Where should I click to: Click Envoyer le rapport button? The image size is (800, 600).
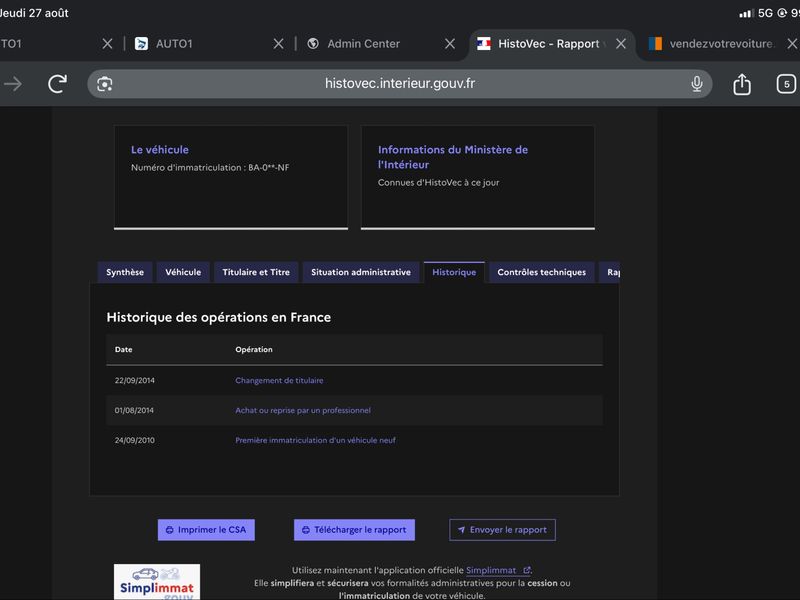[502, 530]
